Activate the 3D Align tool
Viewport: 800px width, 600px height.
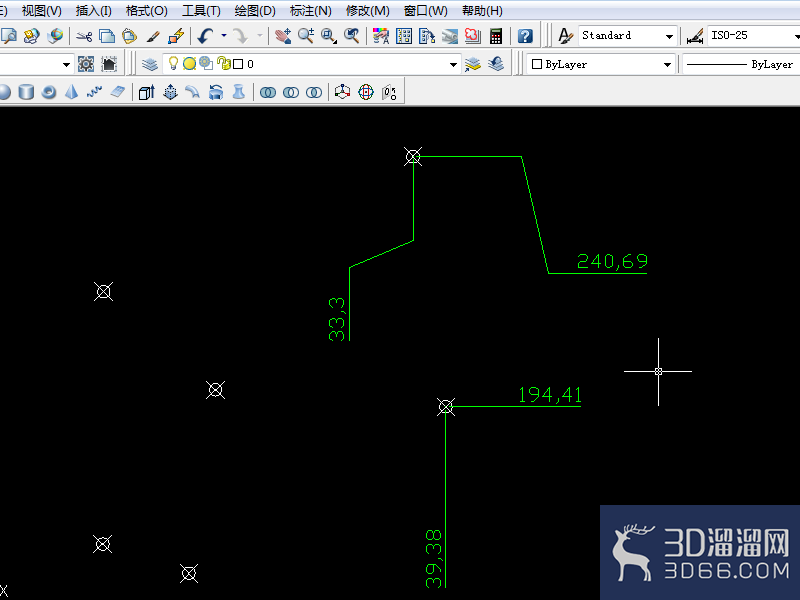coord(389,92)
